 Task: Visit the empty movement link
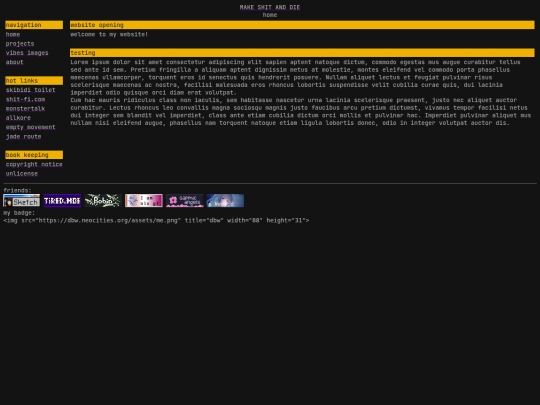[x=30, y=127]
